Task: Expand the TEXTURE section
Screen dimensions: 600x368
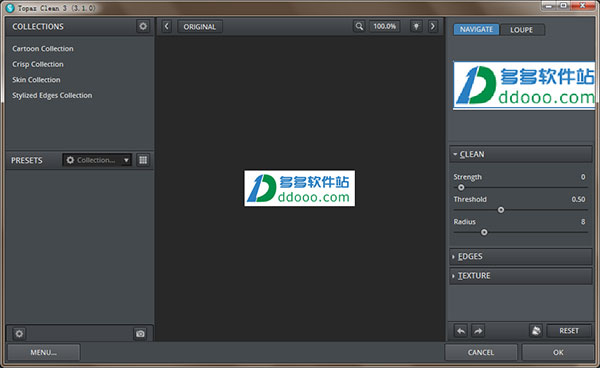Action: click(520, 275)
